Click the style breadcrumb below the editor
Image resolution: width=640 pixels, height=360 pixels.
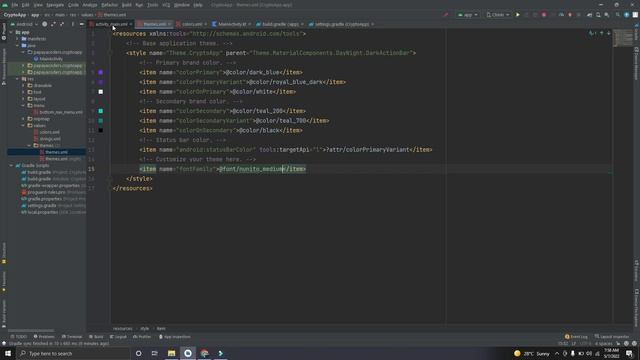point(144,328)
